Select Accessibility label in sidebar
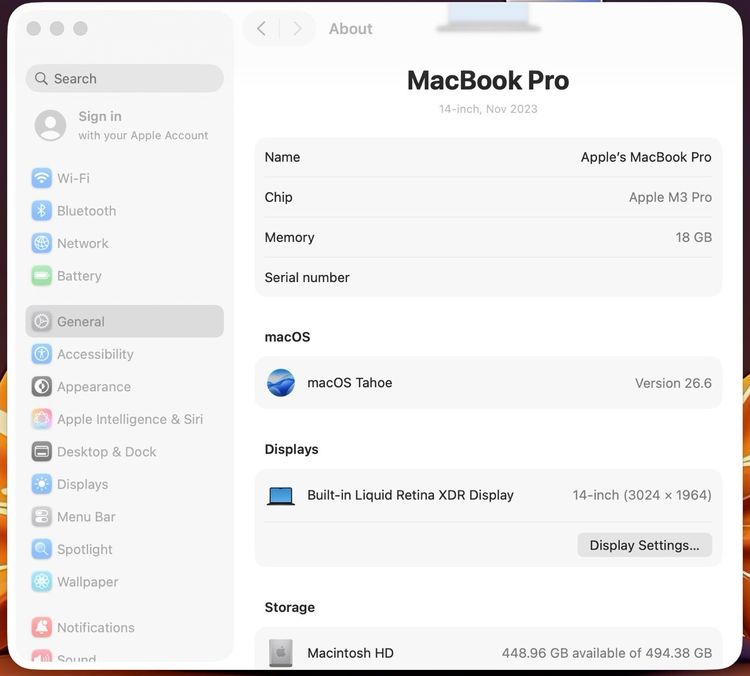The image size is (750, 676). [x=95, y=354]
